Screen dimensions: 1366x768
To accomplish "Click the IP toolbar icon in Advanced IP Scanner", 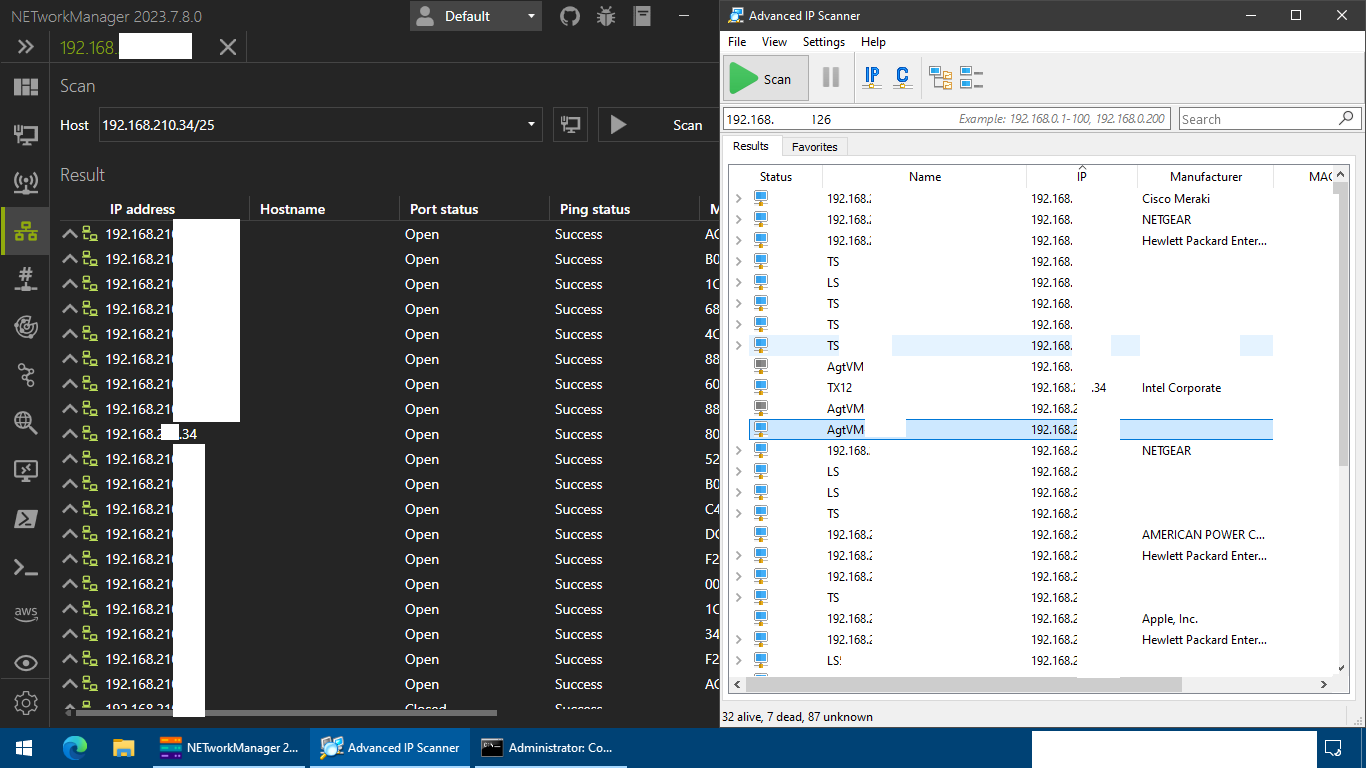I will pos(871,77).
